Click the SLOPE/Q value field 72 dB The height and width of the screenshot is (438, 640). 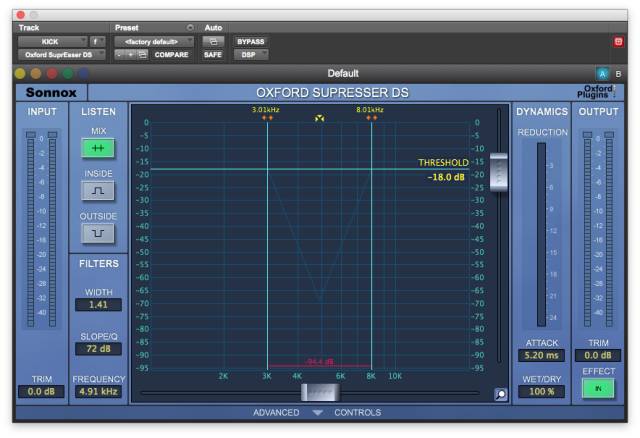coord(98,349)
